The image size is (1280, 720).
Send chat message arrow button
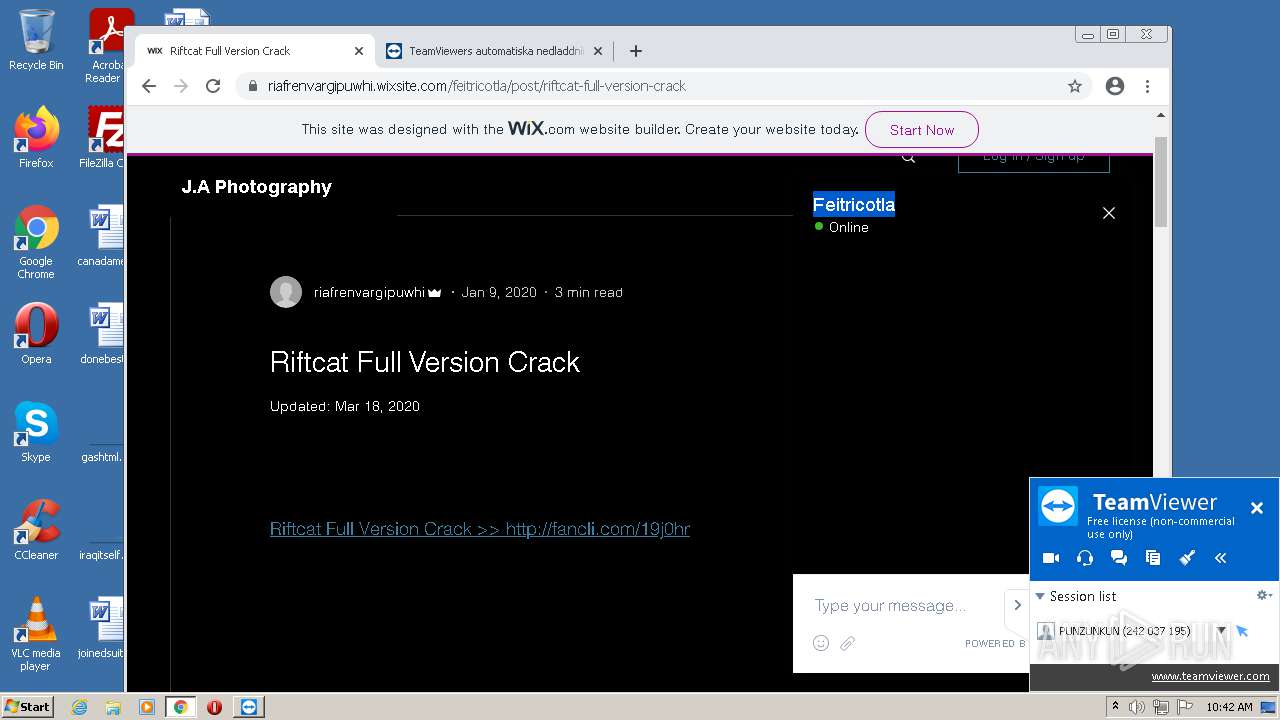[1017, 605]
